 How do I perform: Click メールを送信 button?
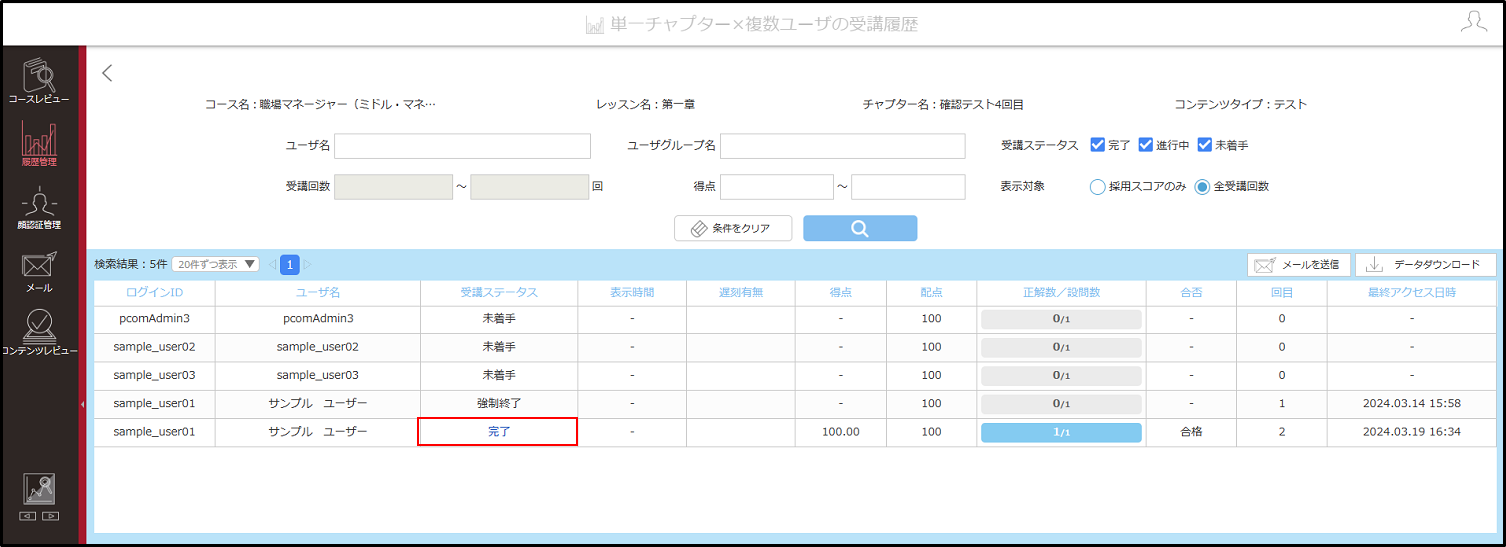[x=1299, y=265]
